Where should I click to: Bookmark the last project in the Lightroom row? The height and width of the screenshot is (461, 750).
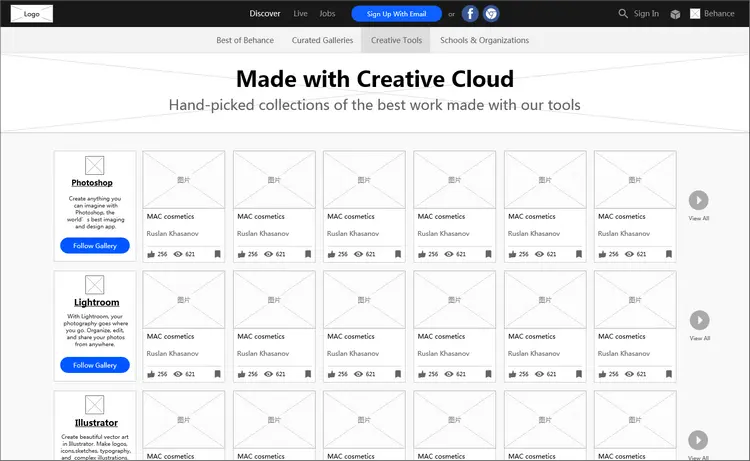tap(669, 374)
